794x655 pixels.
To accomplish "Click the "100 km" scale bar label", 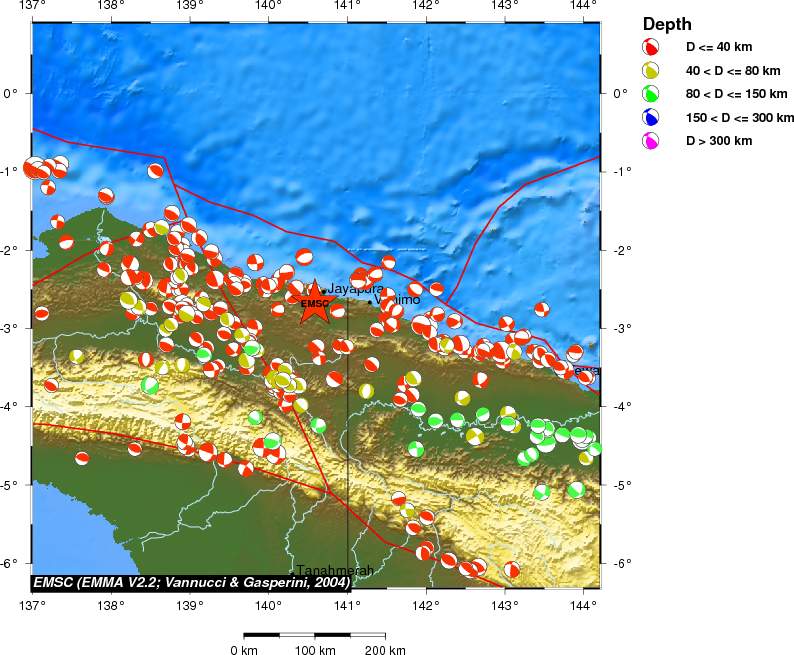I will pos(315,650).
